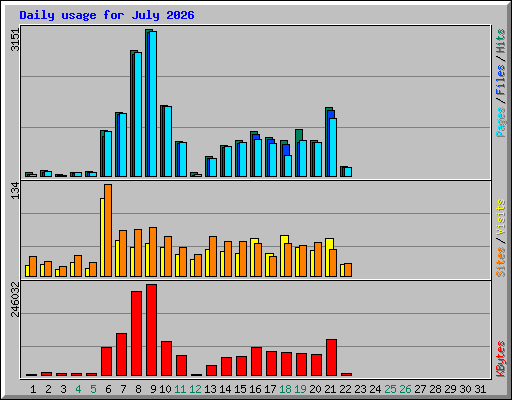Click green weekend day label "25"
Viewport: 512px width, 400px height.
pos(390,389)
